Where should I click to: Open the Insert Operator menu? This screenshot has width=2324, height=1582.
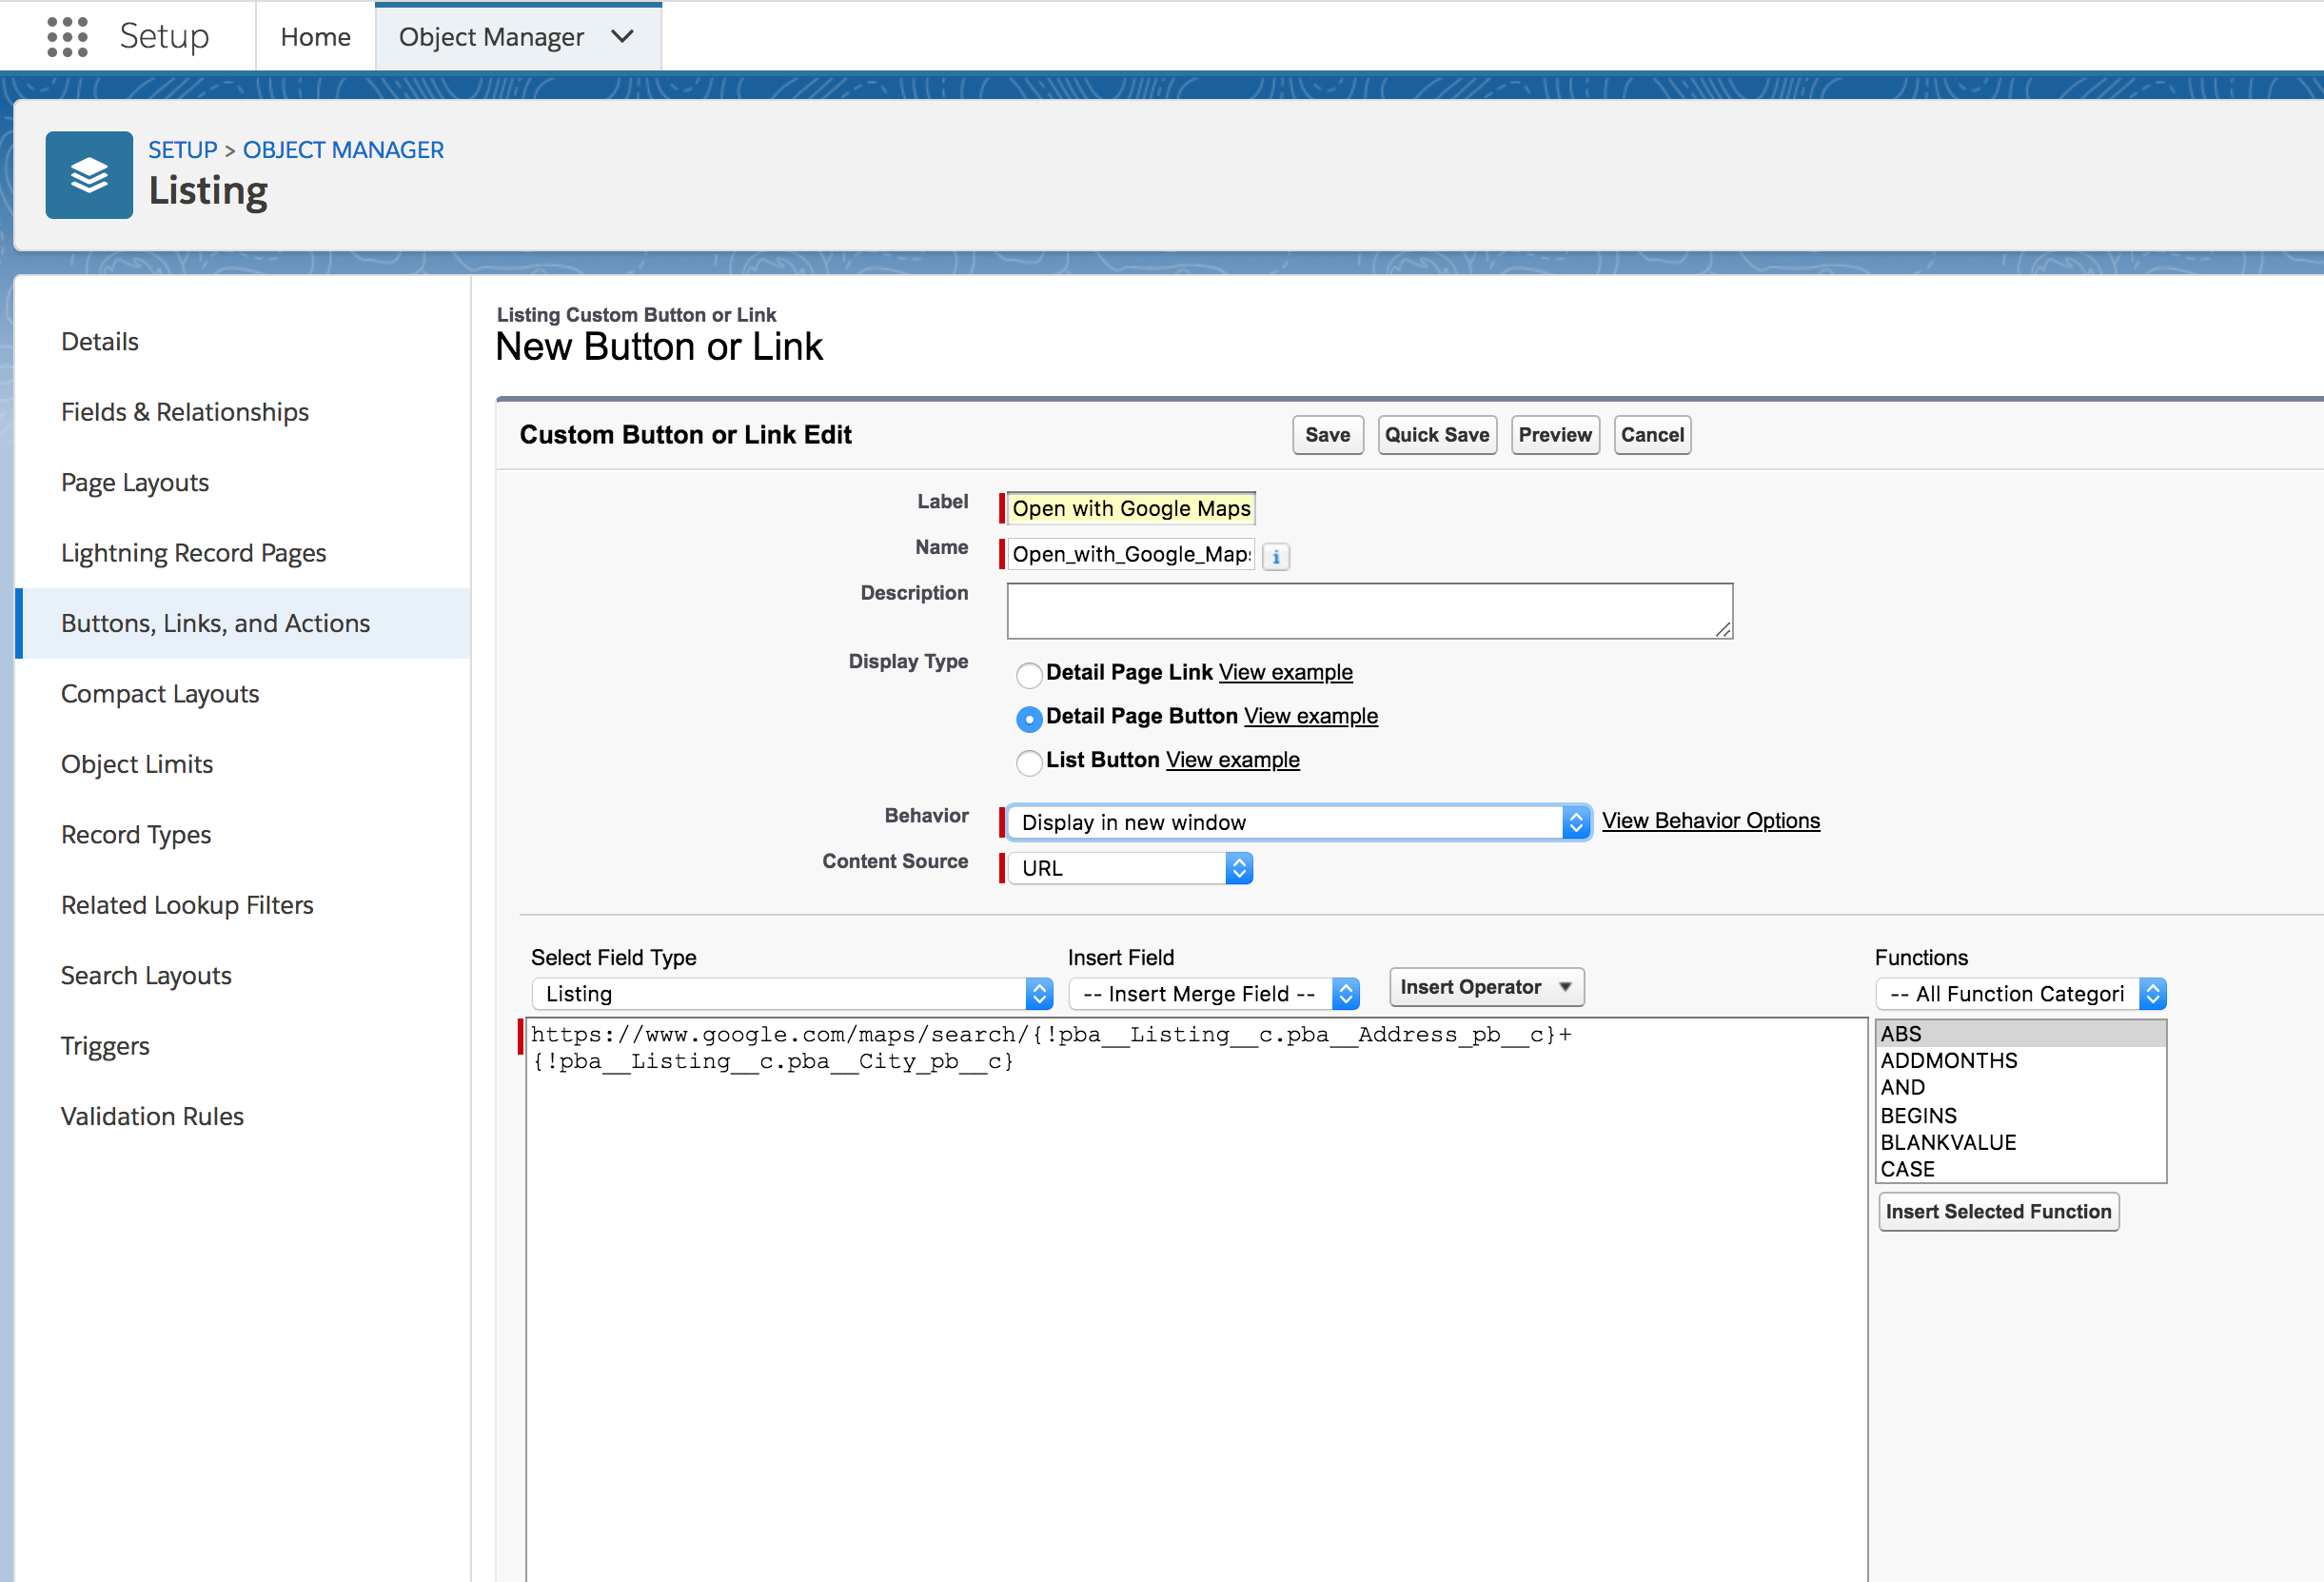1486,986
